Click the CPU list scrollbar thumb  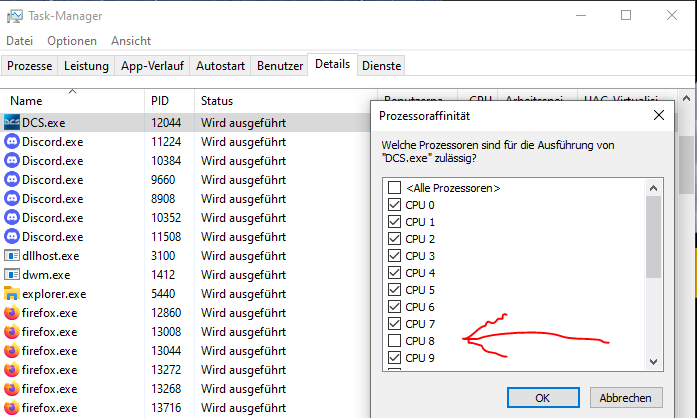653,237
